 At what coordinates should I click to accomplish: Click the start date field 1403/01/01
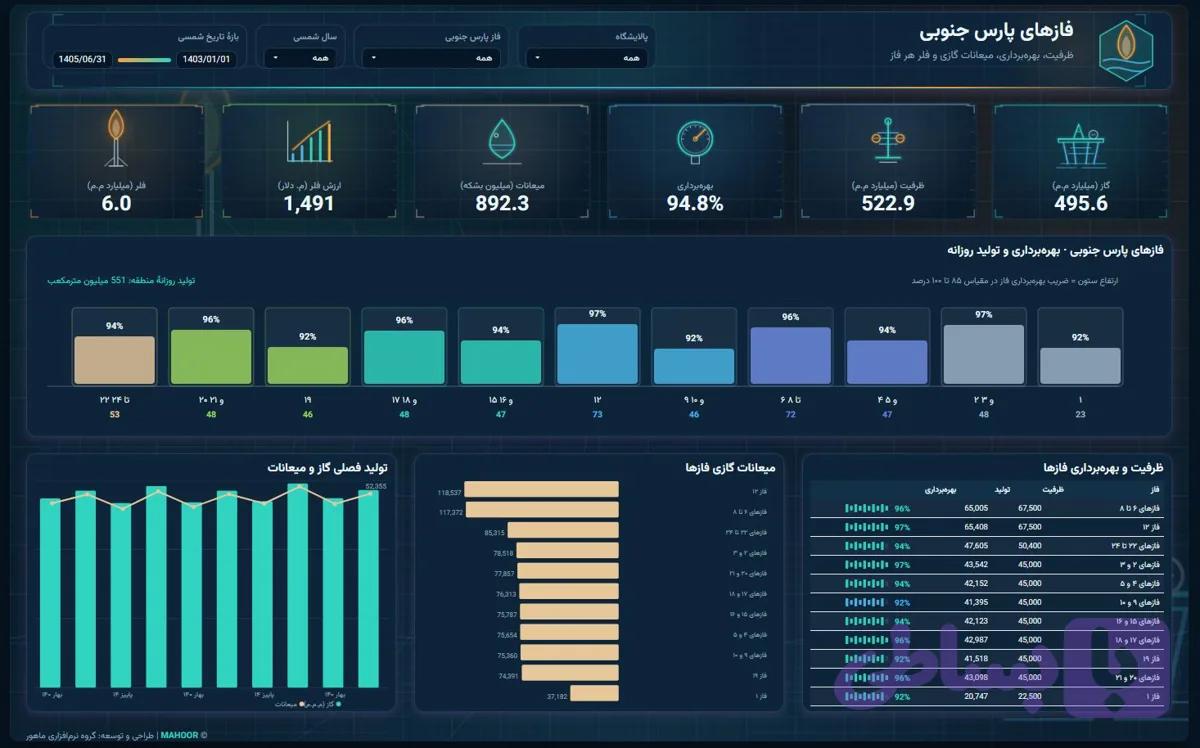tap(206, 59)
